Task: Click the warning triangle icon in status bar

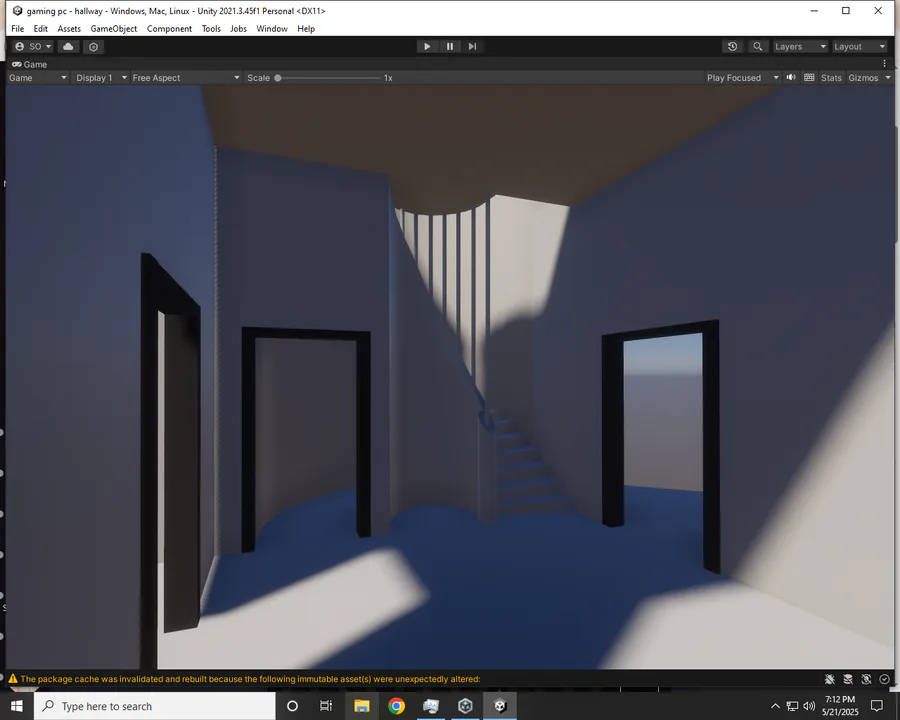Action: coord(13,679)
